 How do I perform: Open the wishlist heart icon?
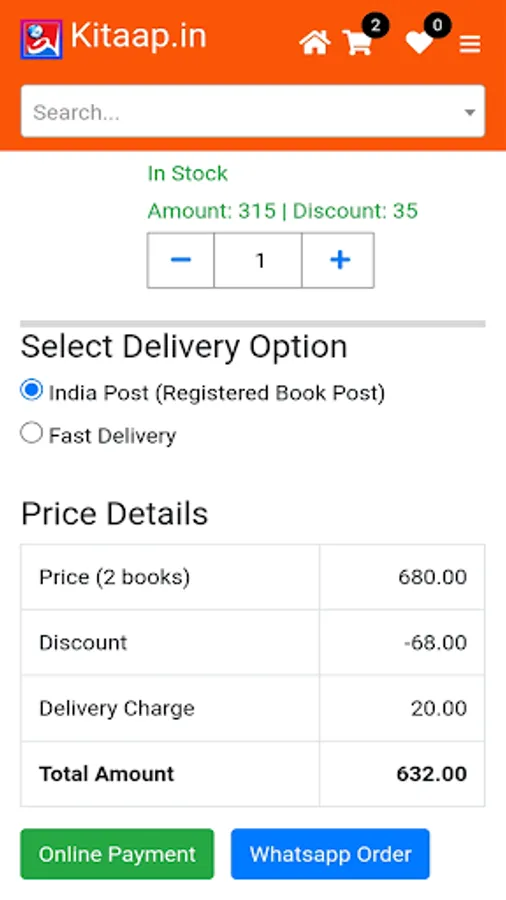point(419,43)
